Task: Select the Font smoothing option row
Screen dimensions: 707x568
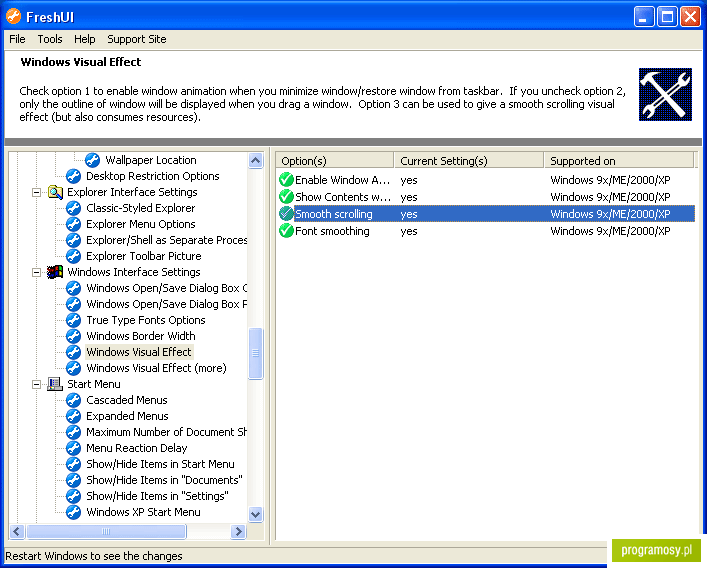Action: click(x=485, y=231)
